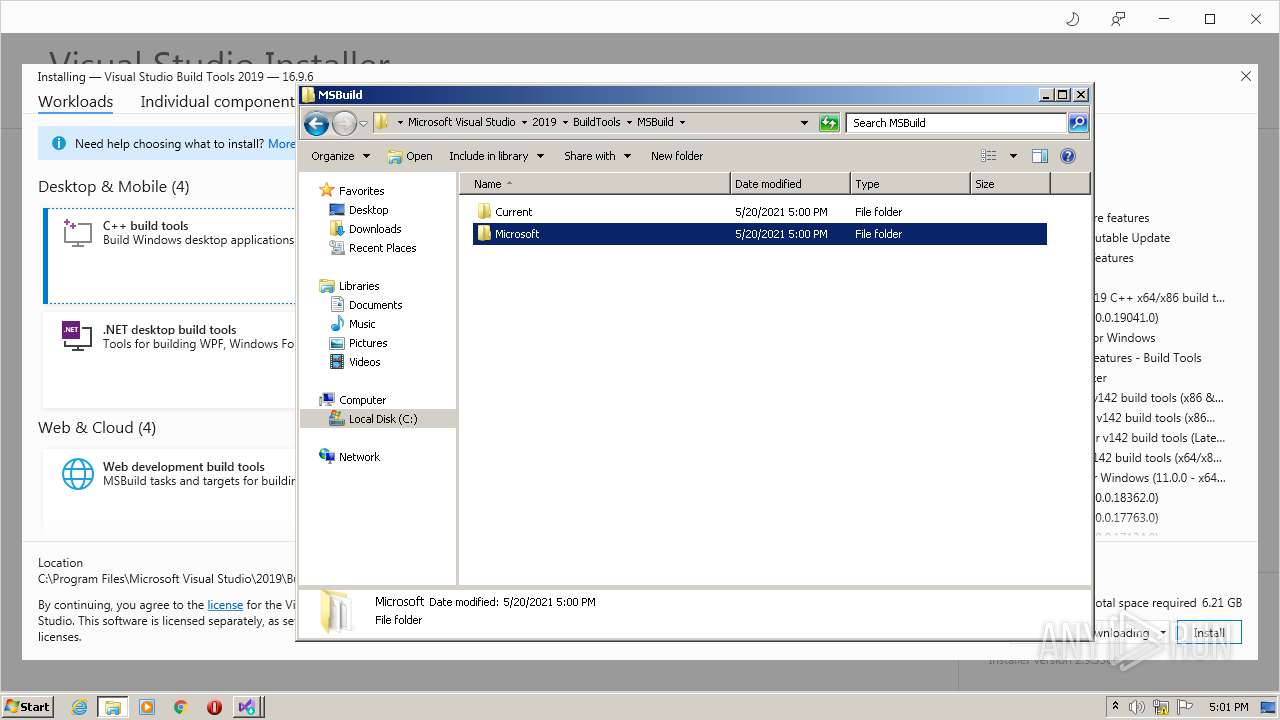Open Opera from the taskbar
This screenshot has width=1280, height=720.
tap(214, 707)
